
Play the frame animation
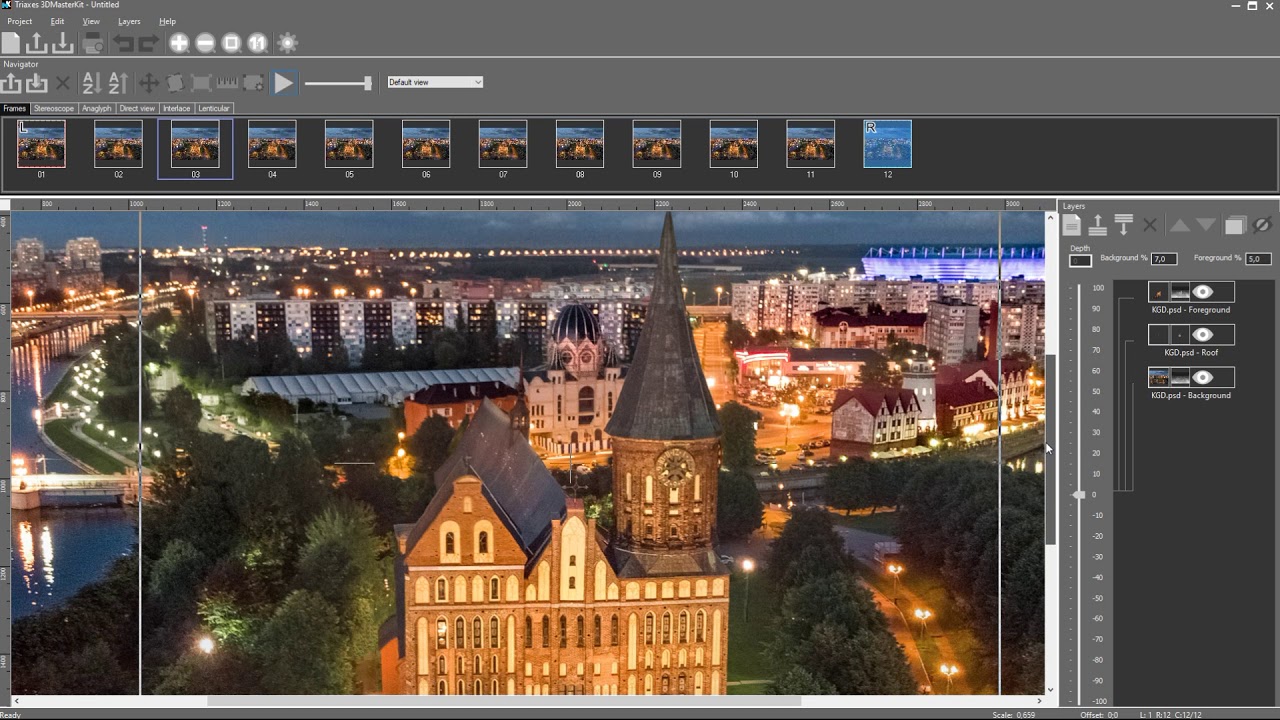284,83
